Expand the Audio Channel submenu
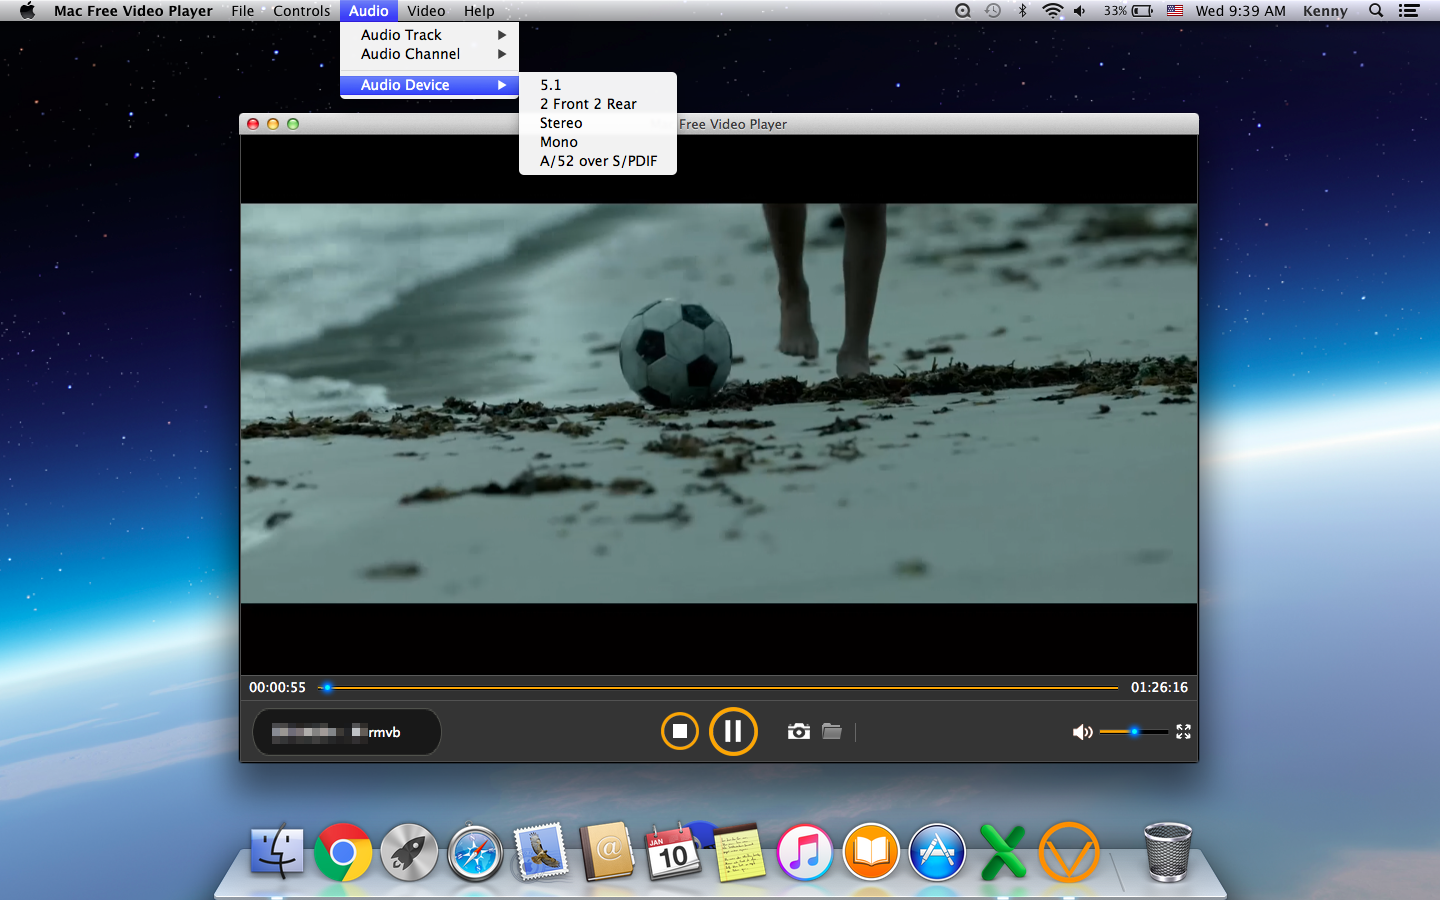 429,54
